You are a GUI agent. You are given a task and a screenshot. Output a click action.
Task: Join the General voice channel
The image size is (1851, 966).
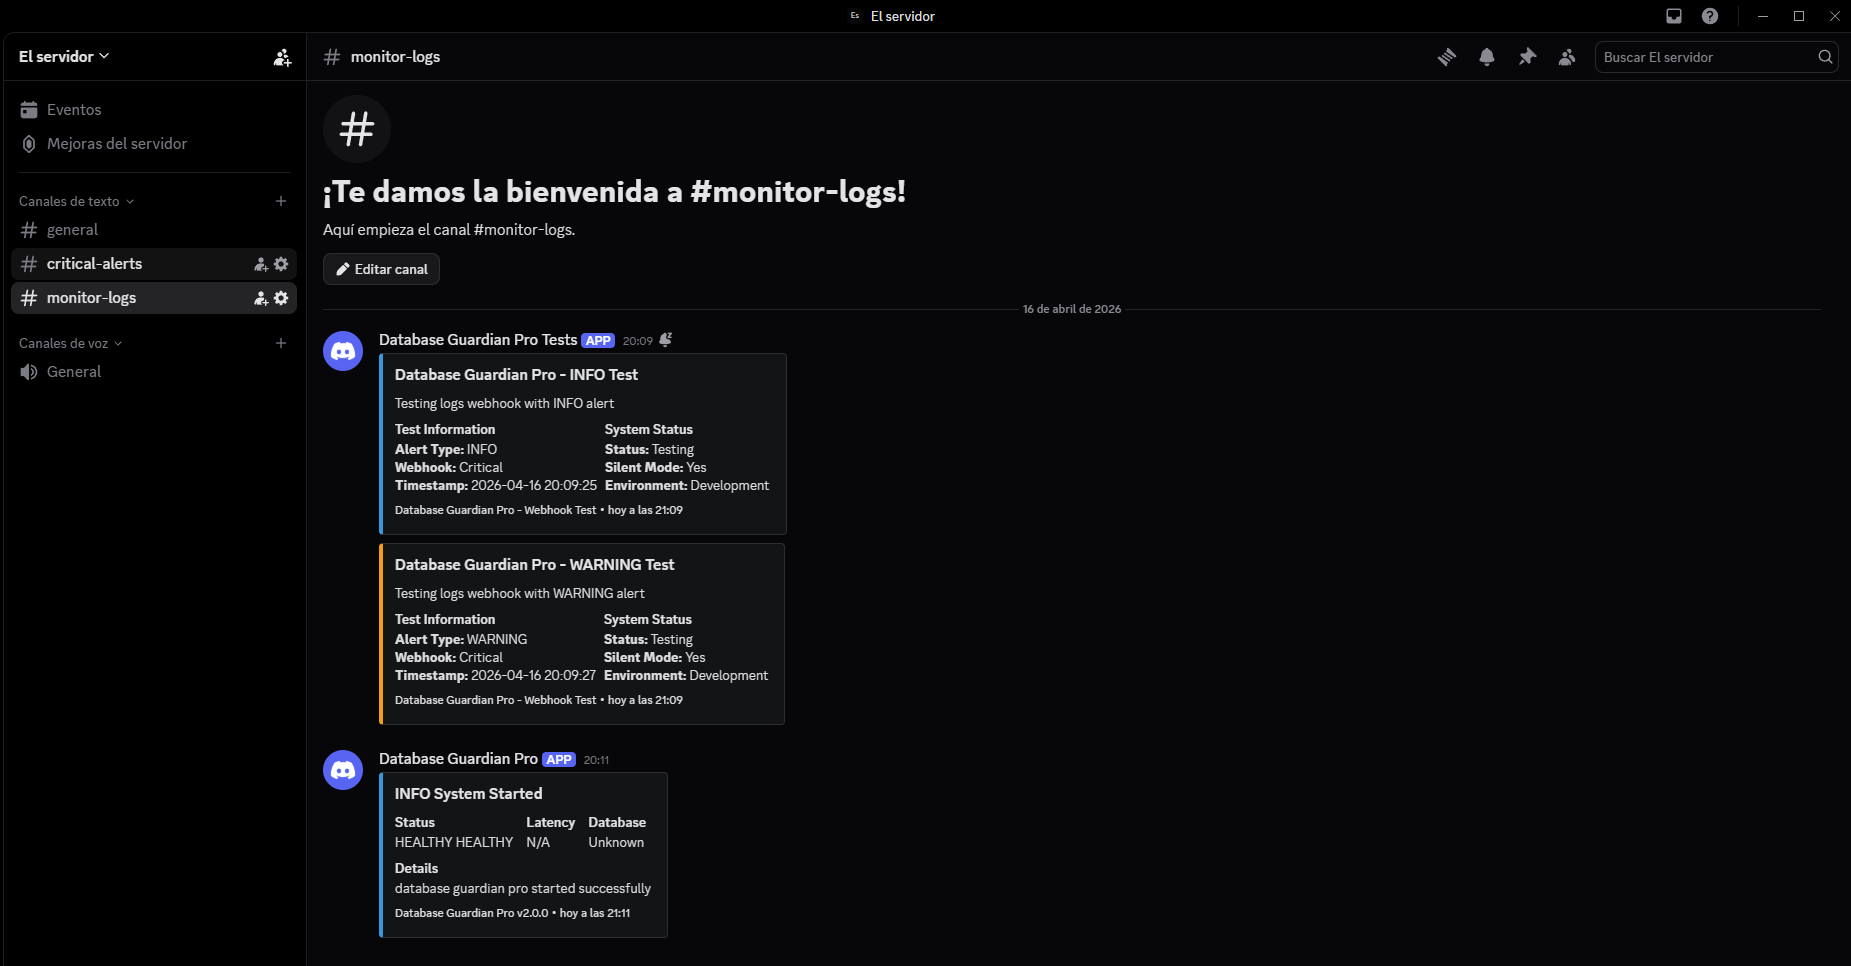click(x=153, y=372)
